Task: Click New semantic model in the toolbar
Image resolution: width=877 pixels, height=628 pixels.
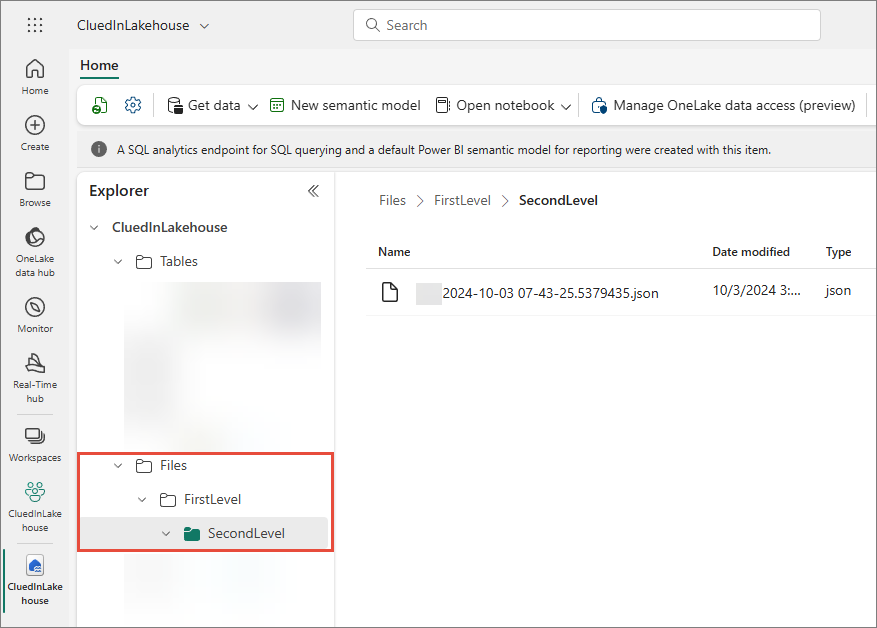Action: tap(345, 104)
